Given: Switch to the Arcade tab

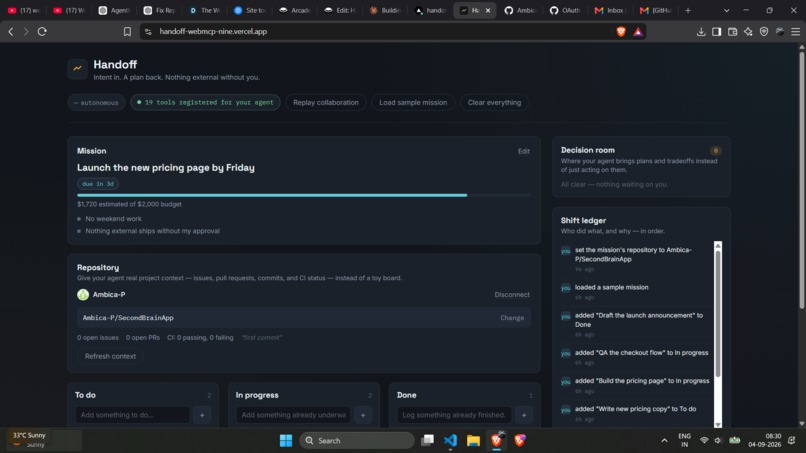Looking at the screenshot, I should pos(295,10).
